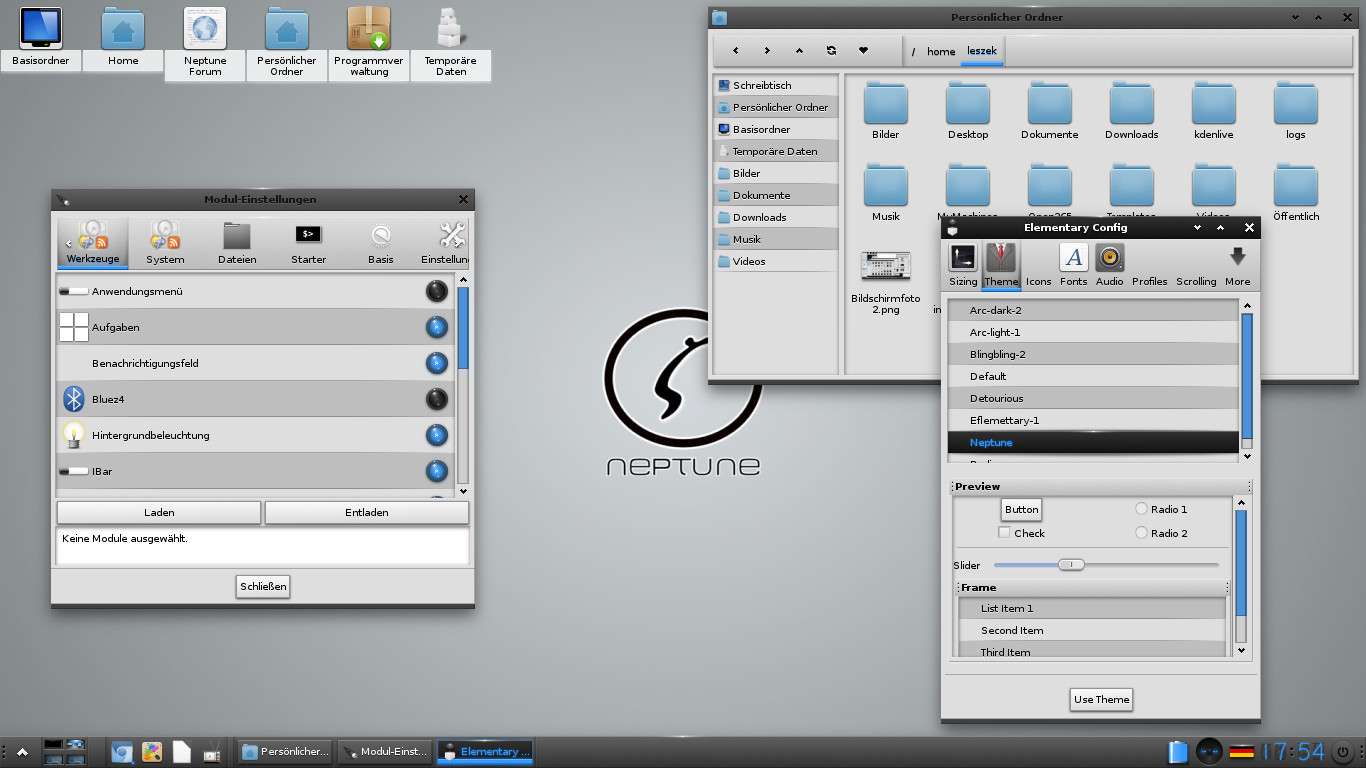The height and width of the screenshot is (768, 1366).
Task: Select Downloads in the file manager sidebar
Action: [x=777, y=217]
